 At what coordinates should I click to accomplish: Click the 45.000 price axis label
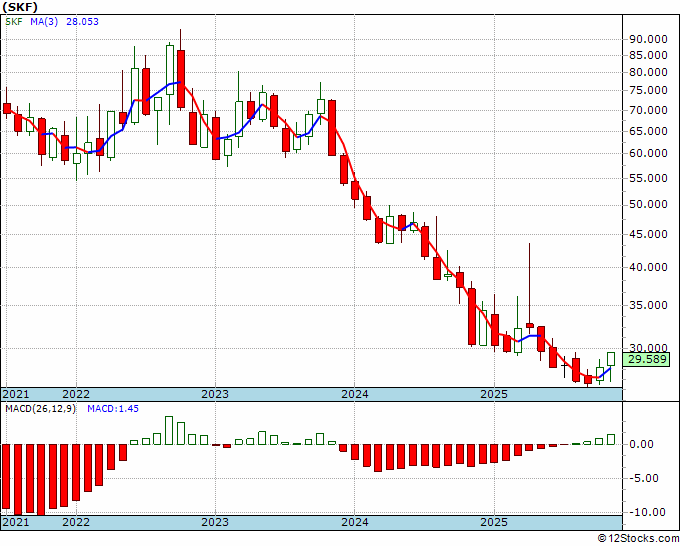(648, 234)
